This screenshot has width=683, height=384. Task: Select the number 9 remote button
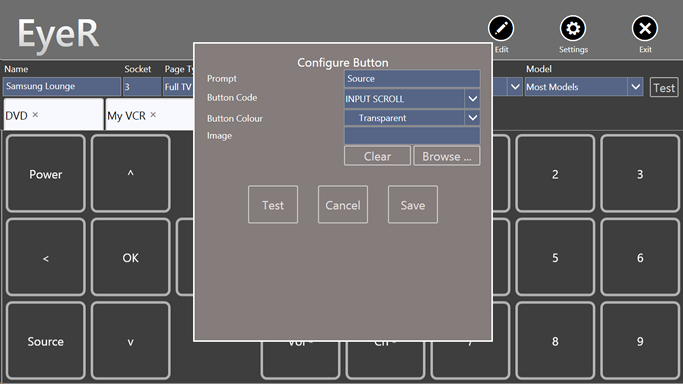[x=640, y=341]
